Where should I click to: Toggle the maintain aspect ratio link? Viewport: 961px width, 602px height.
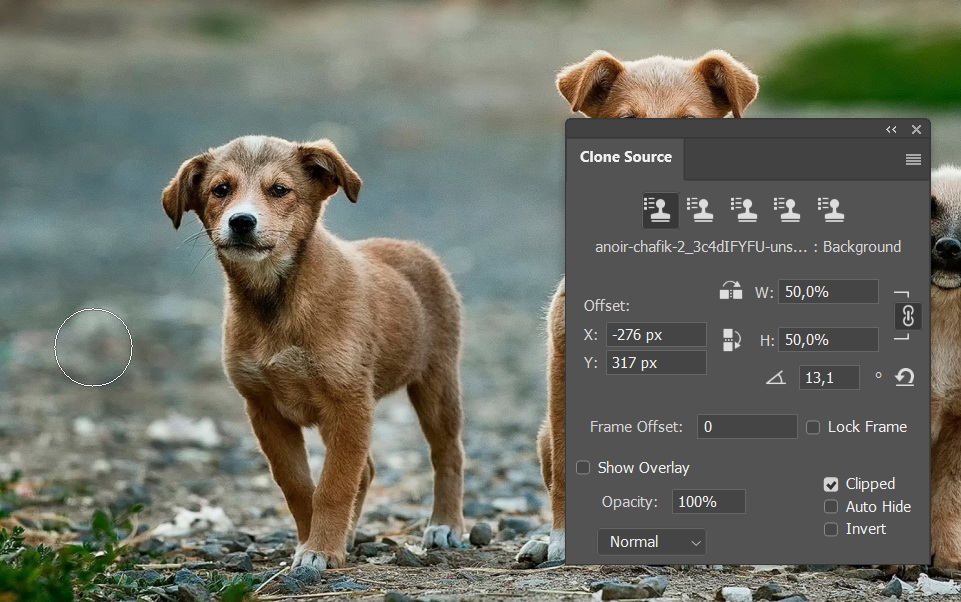(907, 316)
